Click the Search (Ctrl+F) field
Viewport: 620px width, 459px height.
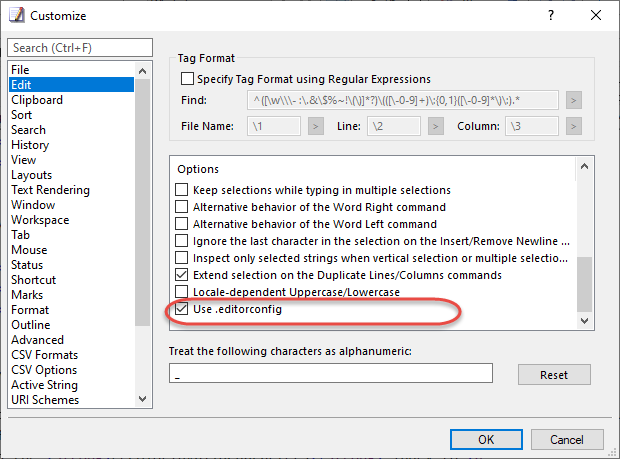tap(80, 47)
